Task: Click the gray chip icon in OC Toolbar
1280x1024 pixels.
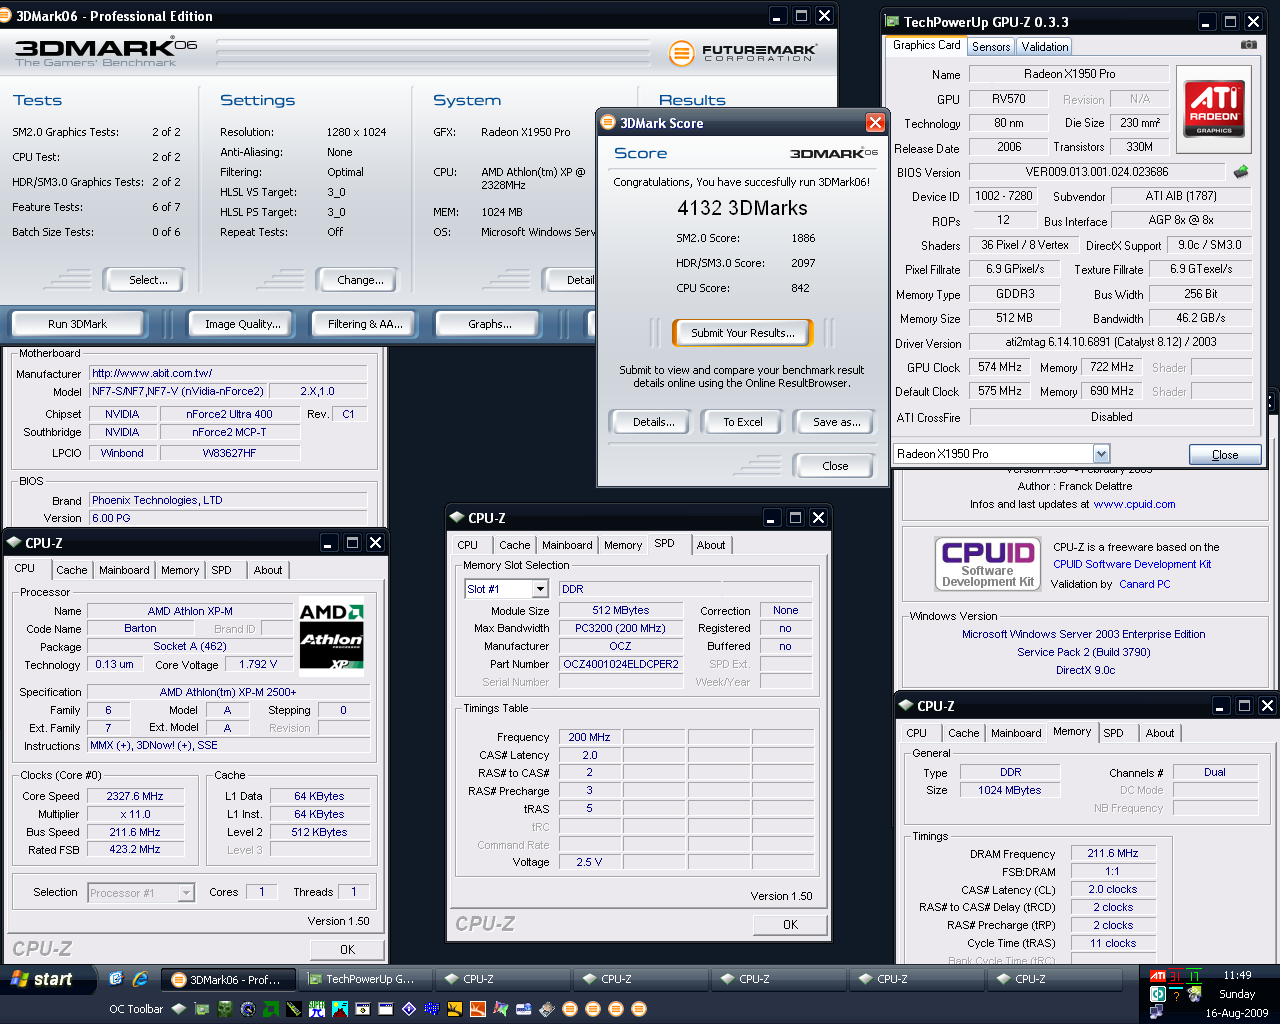Action: coord(547,1009)
